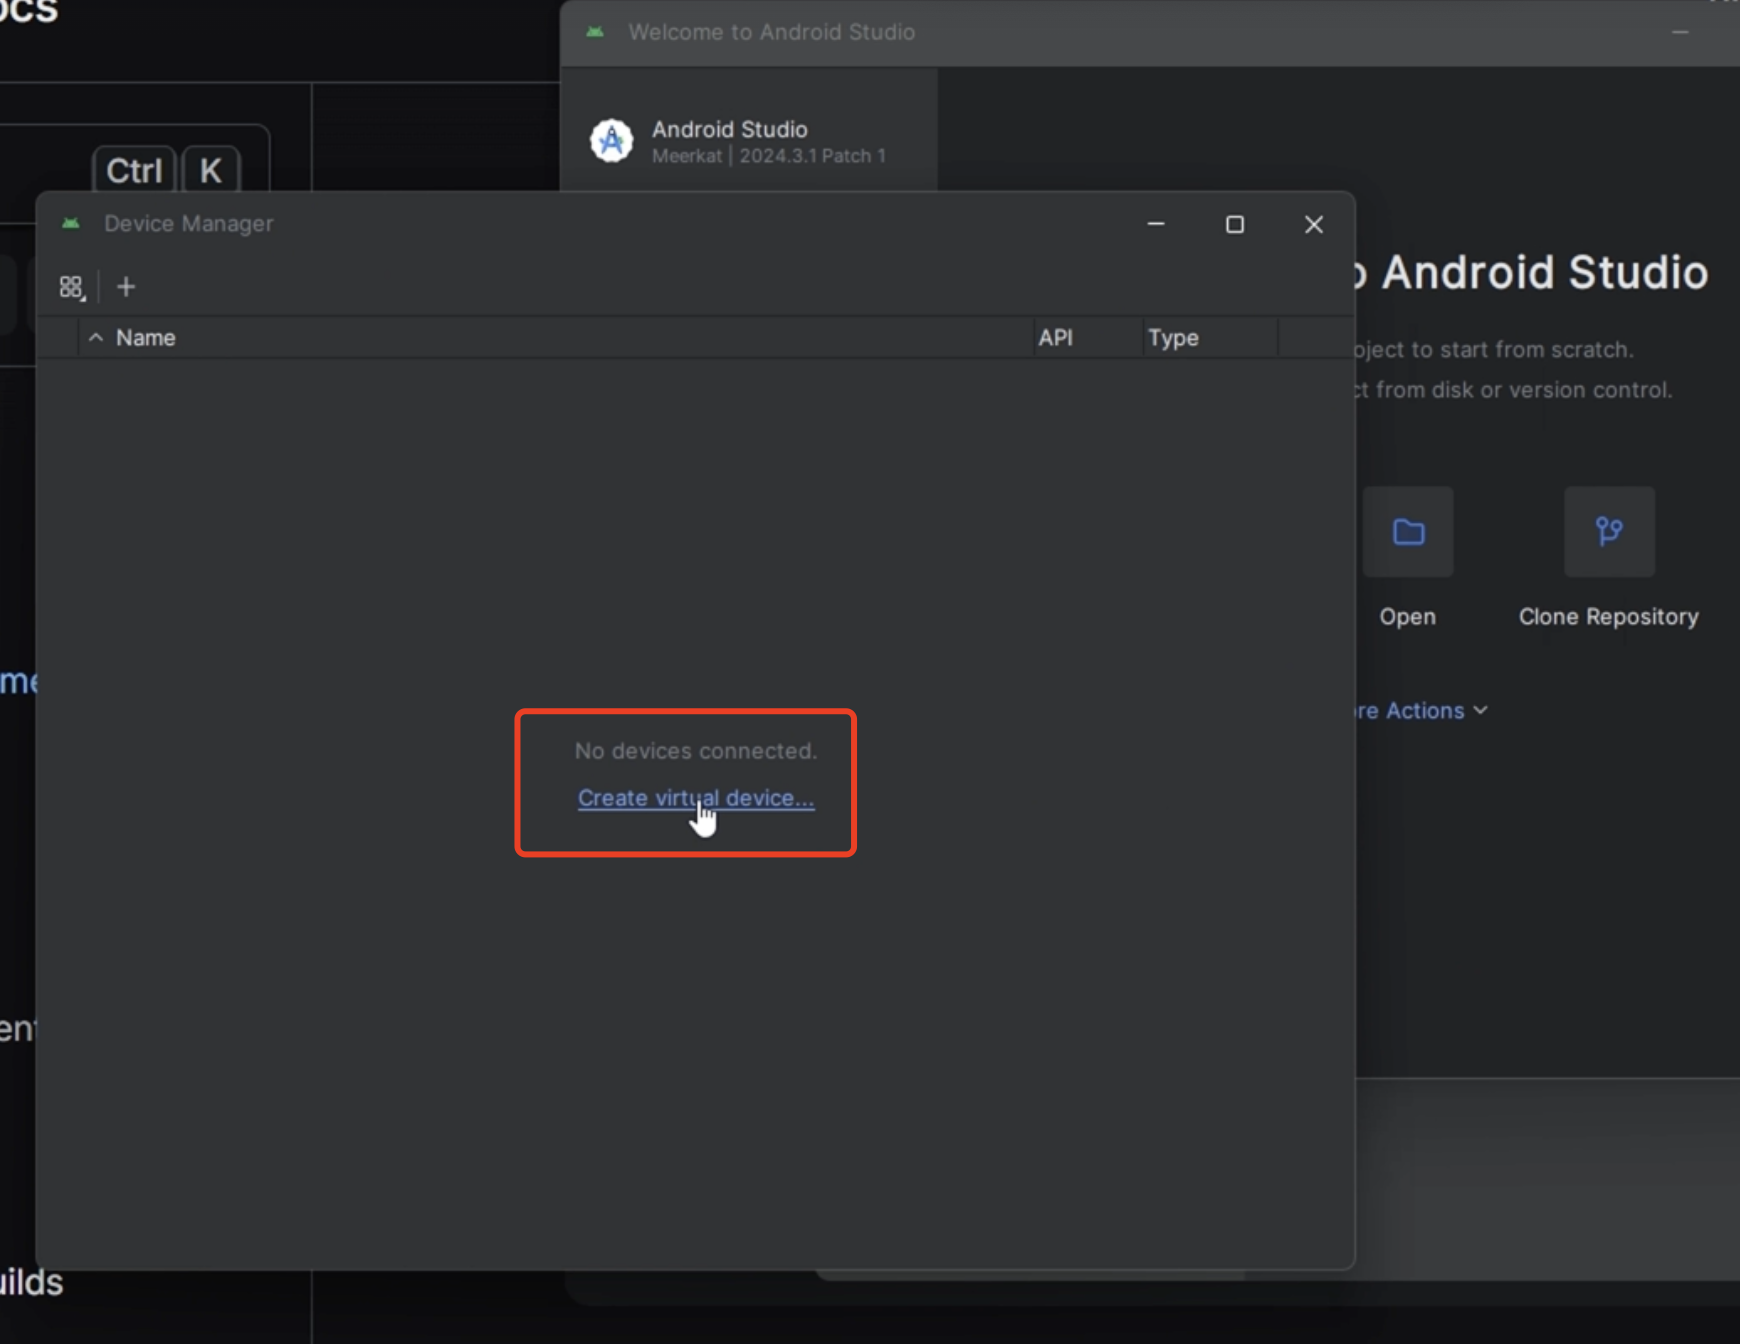The height and width of the screenshot is (1344, 1740).
Task: Maximize the Device Manager window
Action: point(1235,224)
